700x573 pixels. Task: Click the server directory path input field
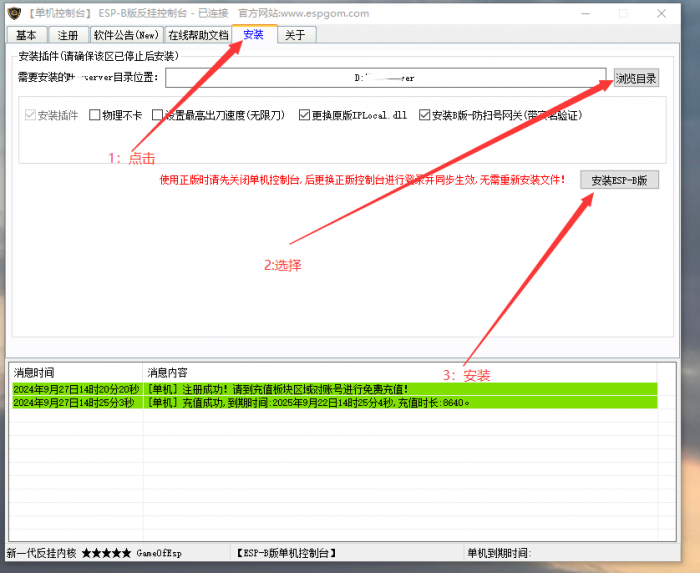385,78
